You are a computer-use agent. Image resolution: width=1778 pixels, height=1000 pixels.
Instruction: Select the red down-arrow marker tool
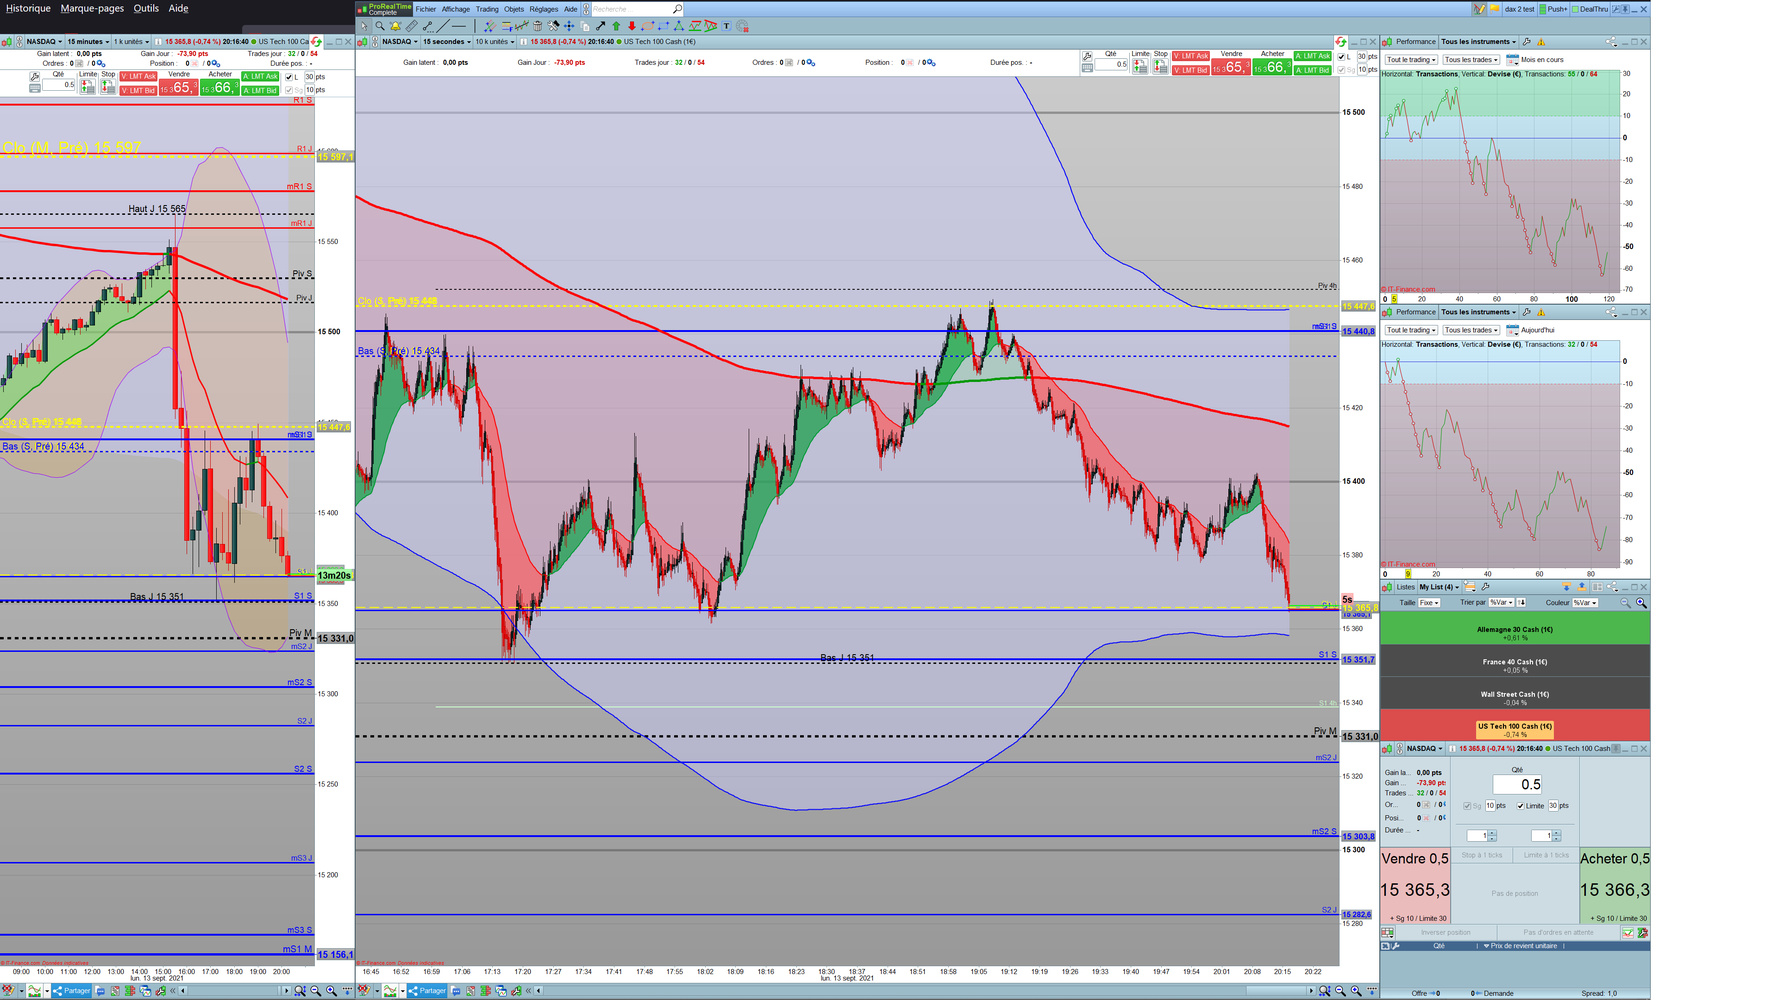(632, 26)
